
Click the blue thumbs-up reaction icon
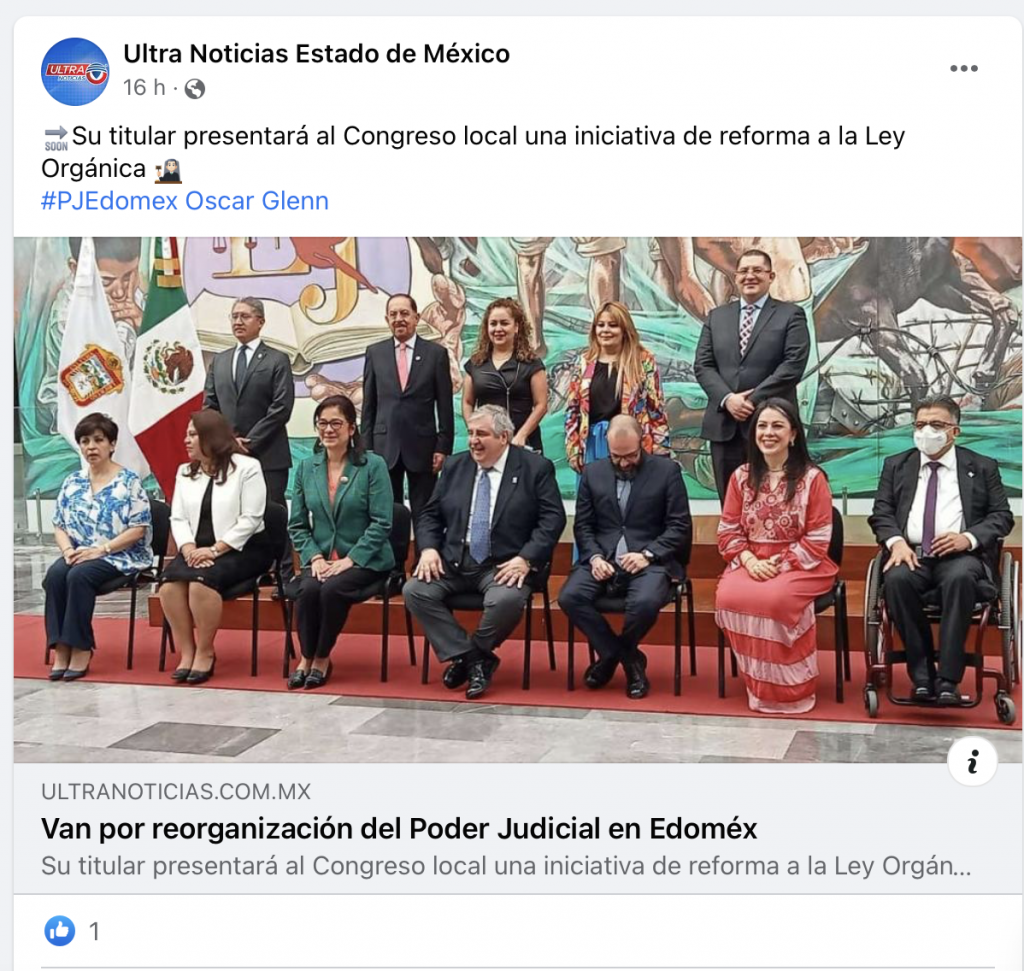coord(59,931)
